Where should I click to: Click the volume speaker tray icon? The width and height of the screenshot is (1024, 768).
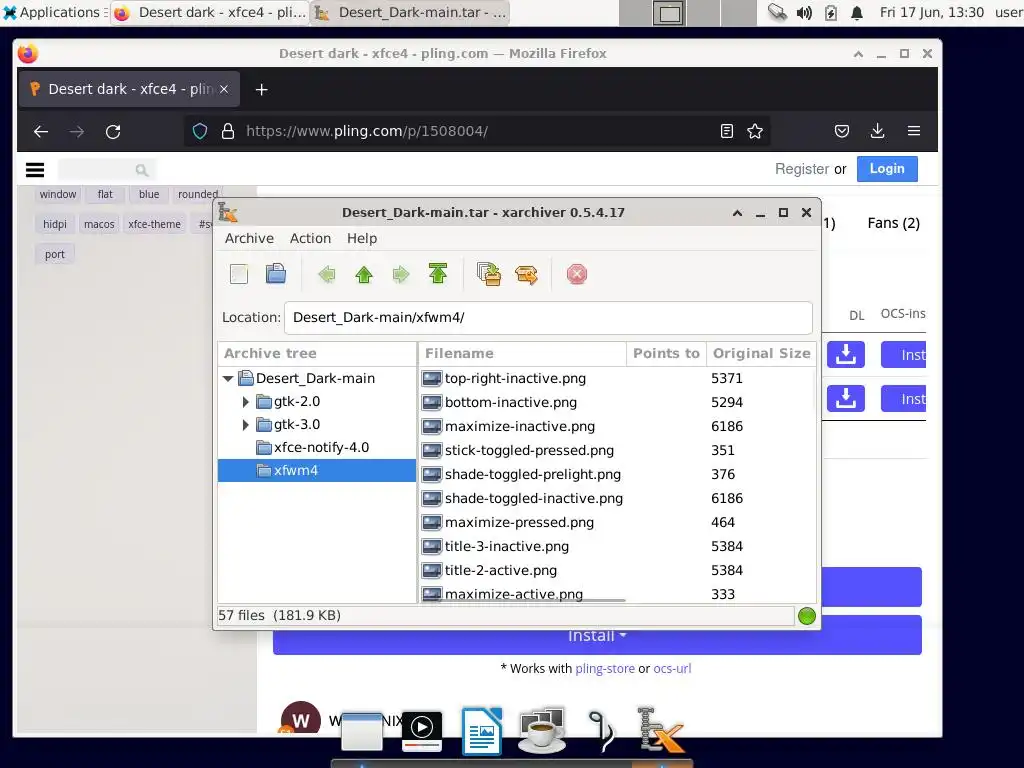[804, 12]
